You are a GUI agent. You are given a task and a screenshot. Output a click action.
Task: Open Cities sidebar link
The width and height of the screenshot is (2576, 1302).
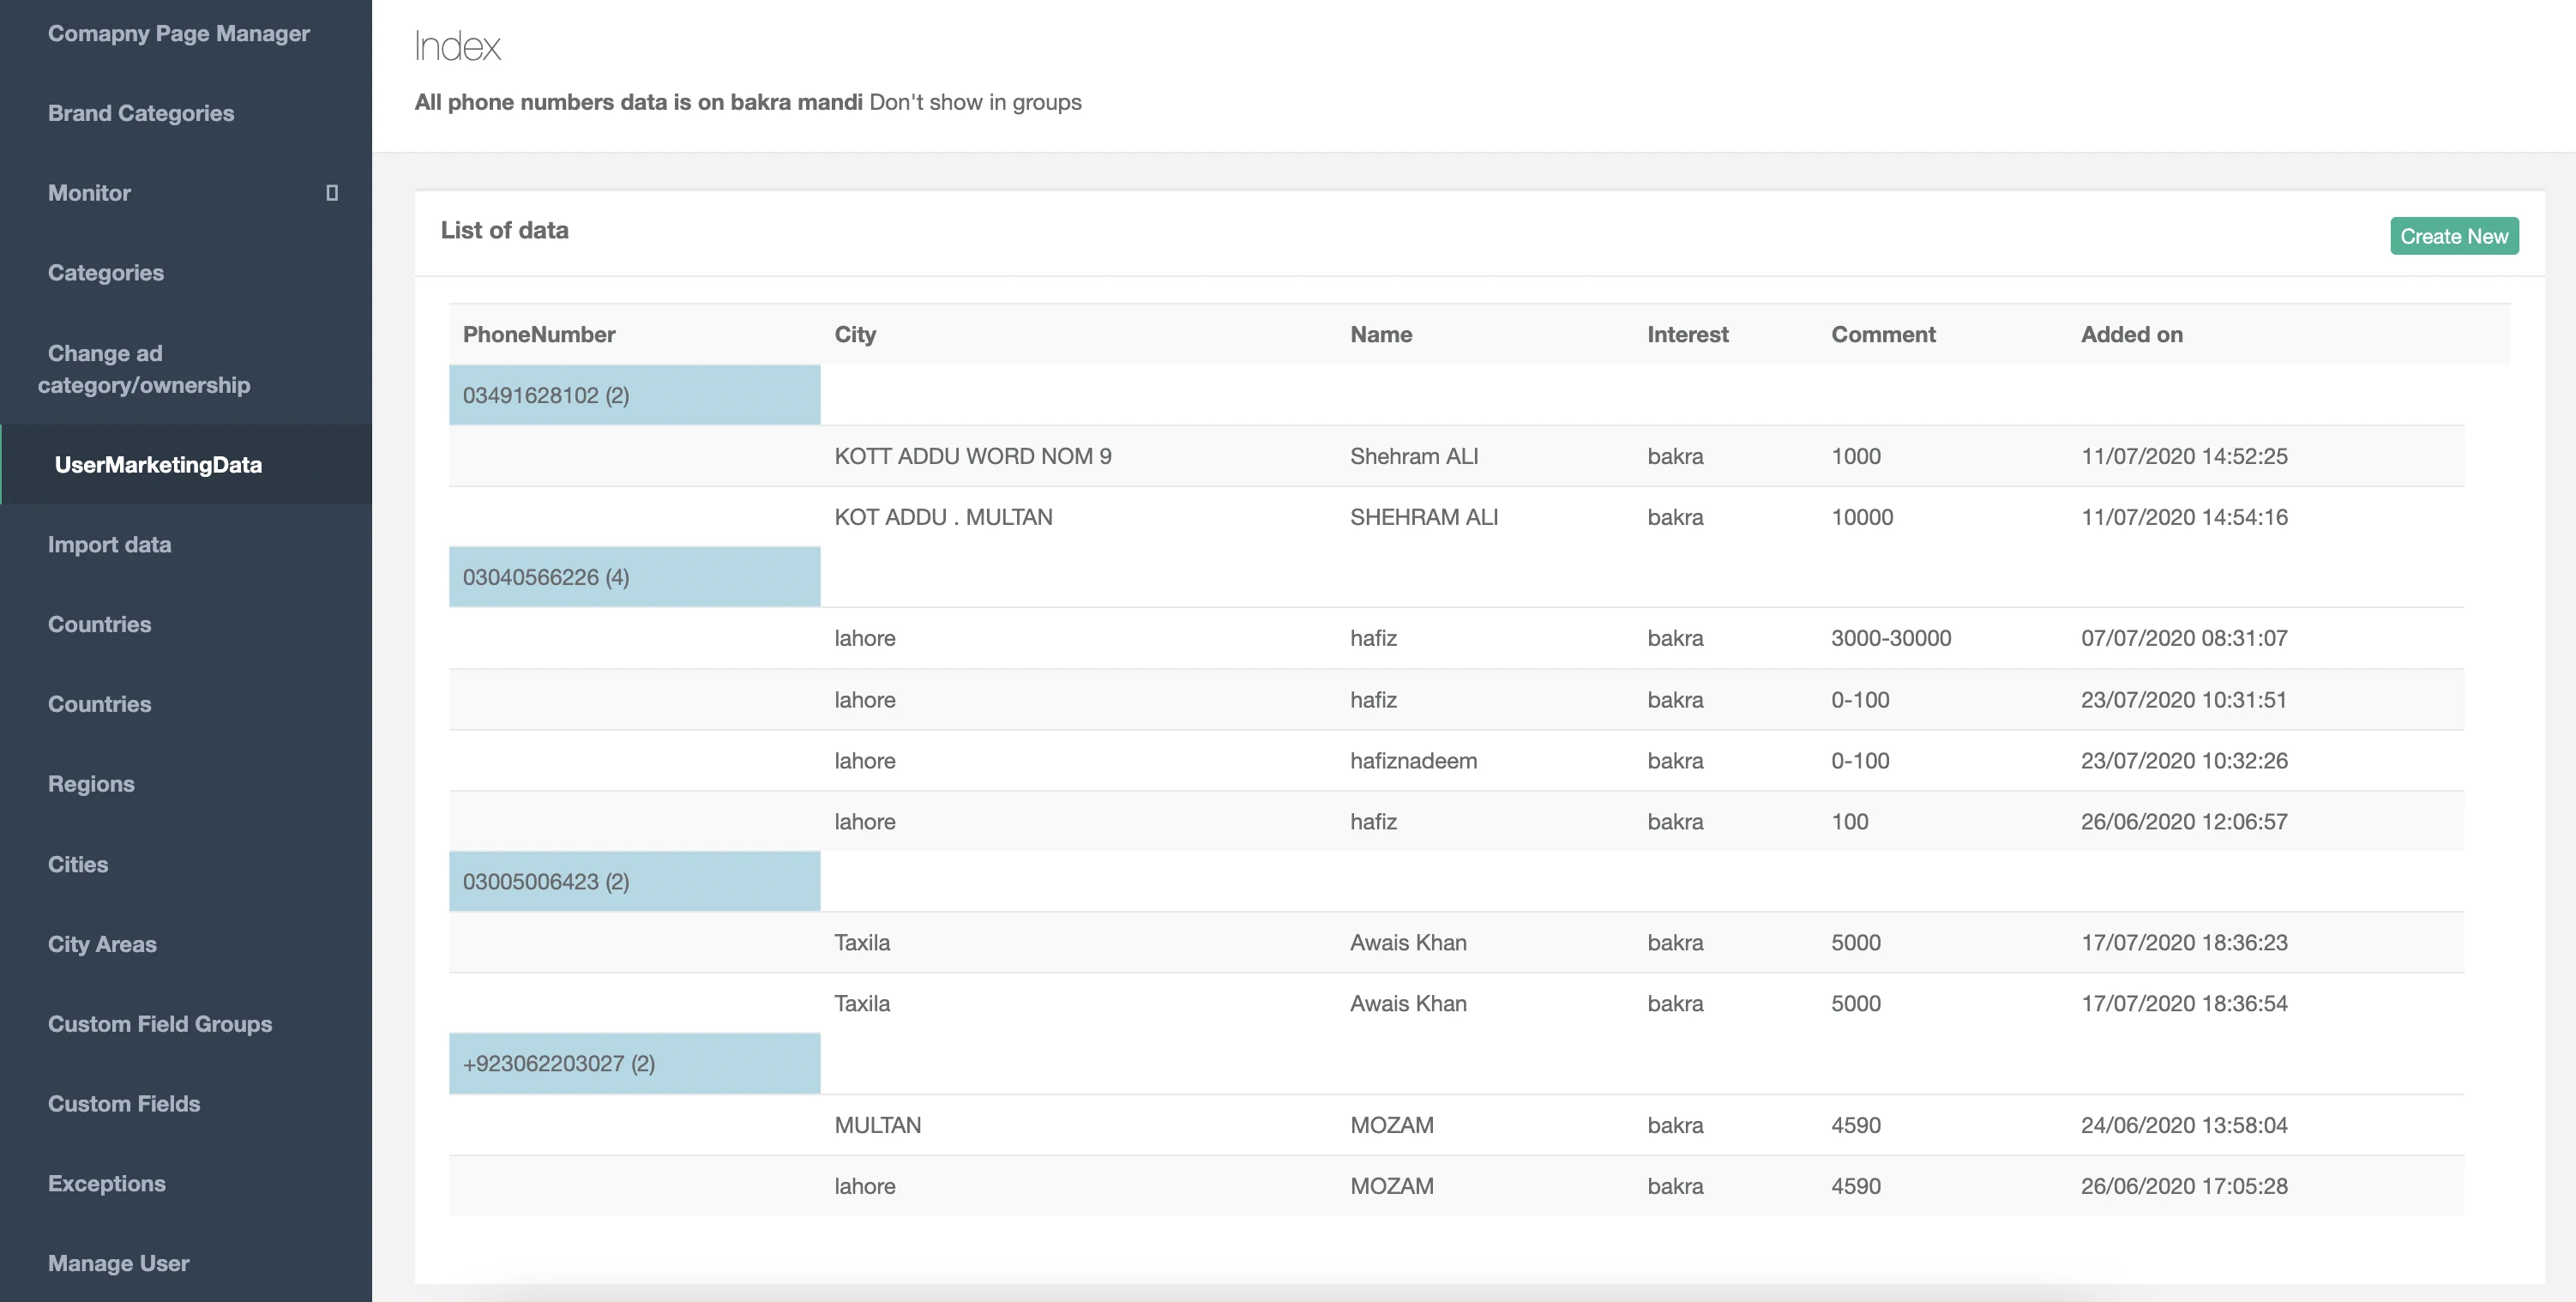[78, 864]
